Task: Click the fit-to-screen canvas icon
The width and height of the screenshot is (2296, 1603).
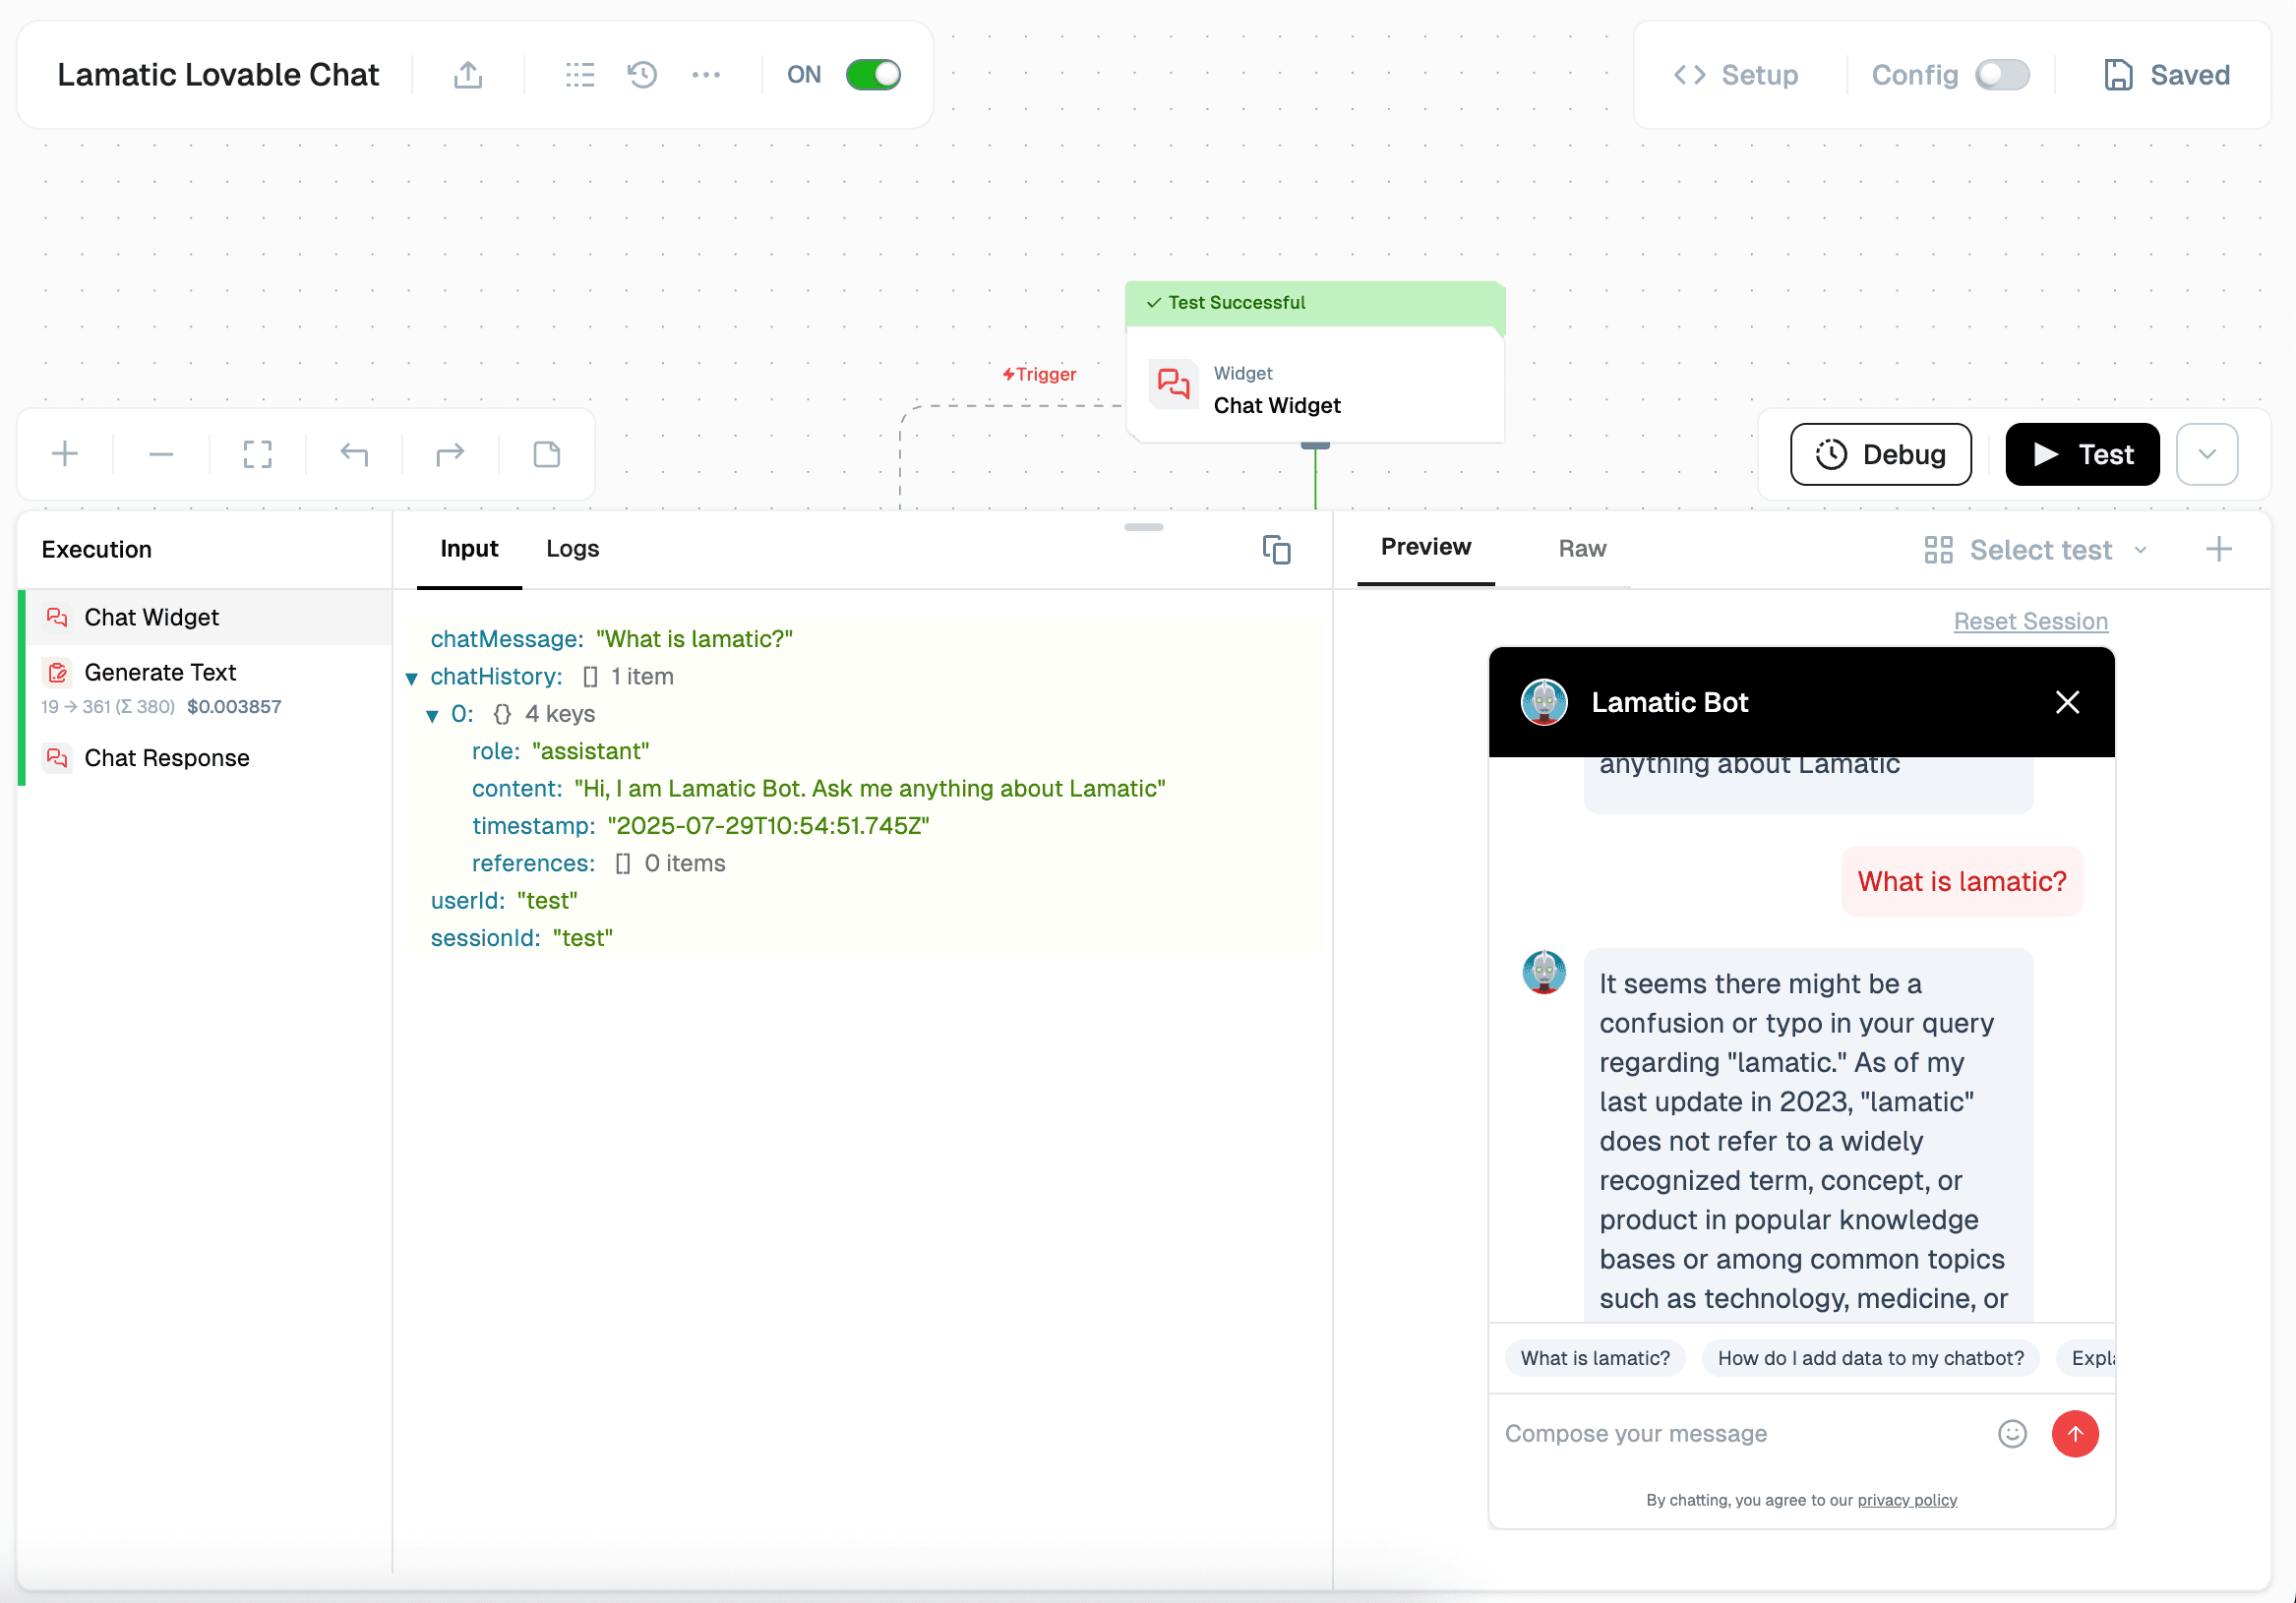Action: tap(257, 455)
